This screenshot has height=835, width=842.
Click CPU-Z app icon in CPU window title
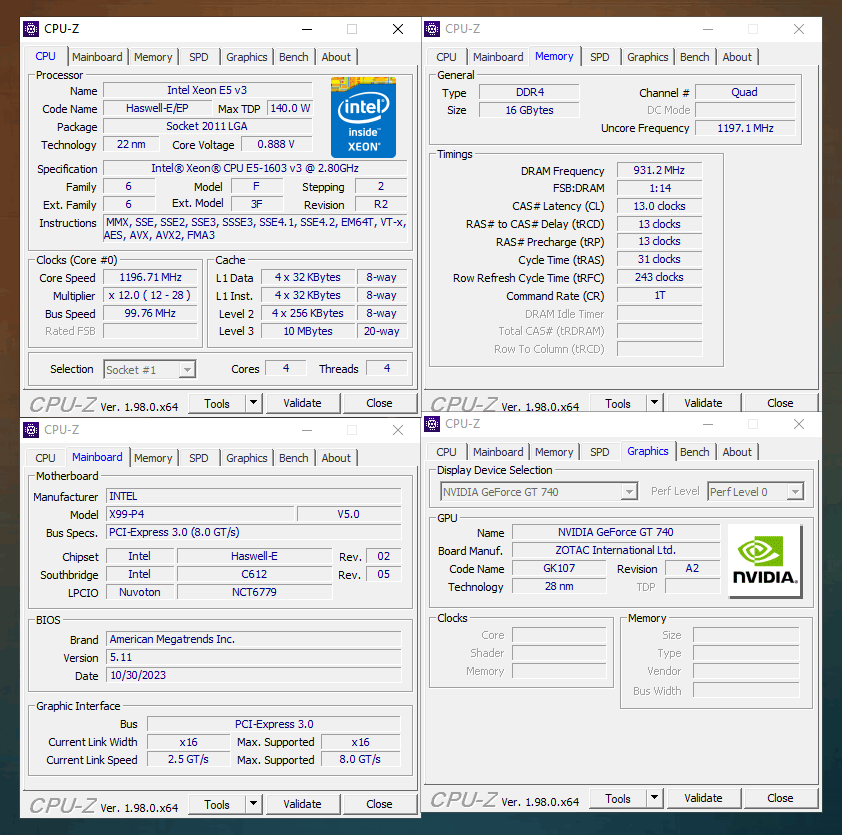coord(31,29)
